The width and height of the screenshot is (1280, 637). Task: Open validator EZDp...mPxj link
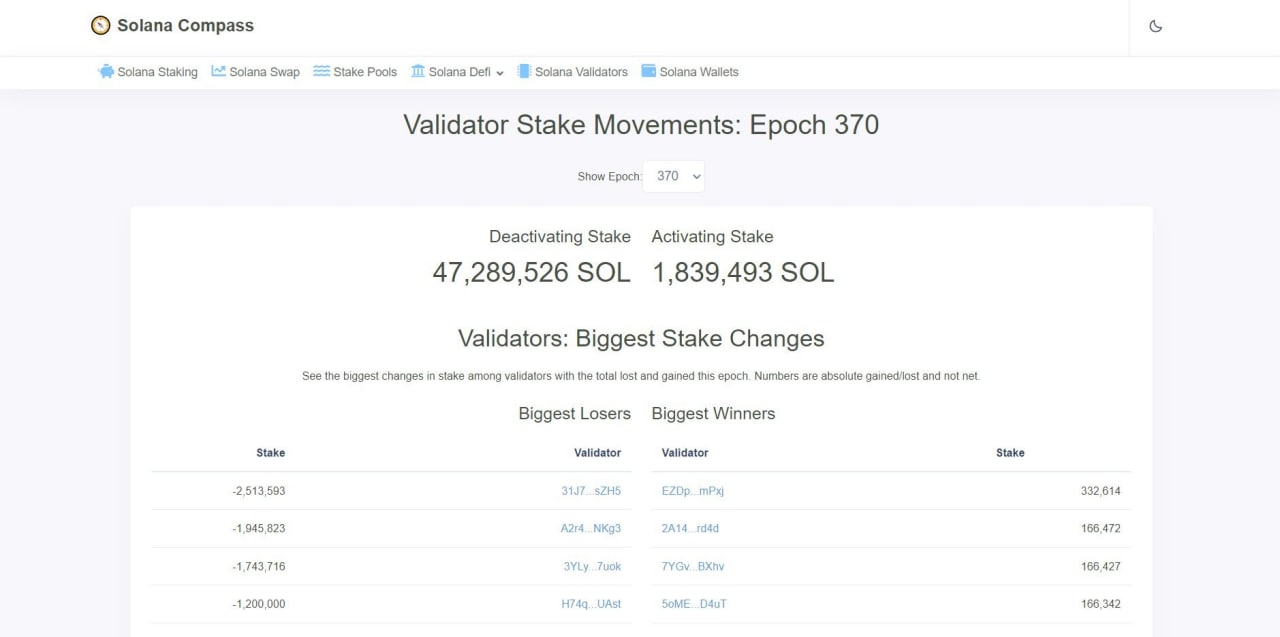[x=693, y=491]
